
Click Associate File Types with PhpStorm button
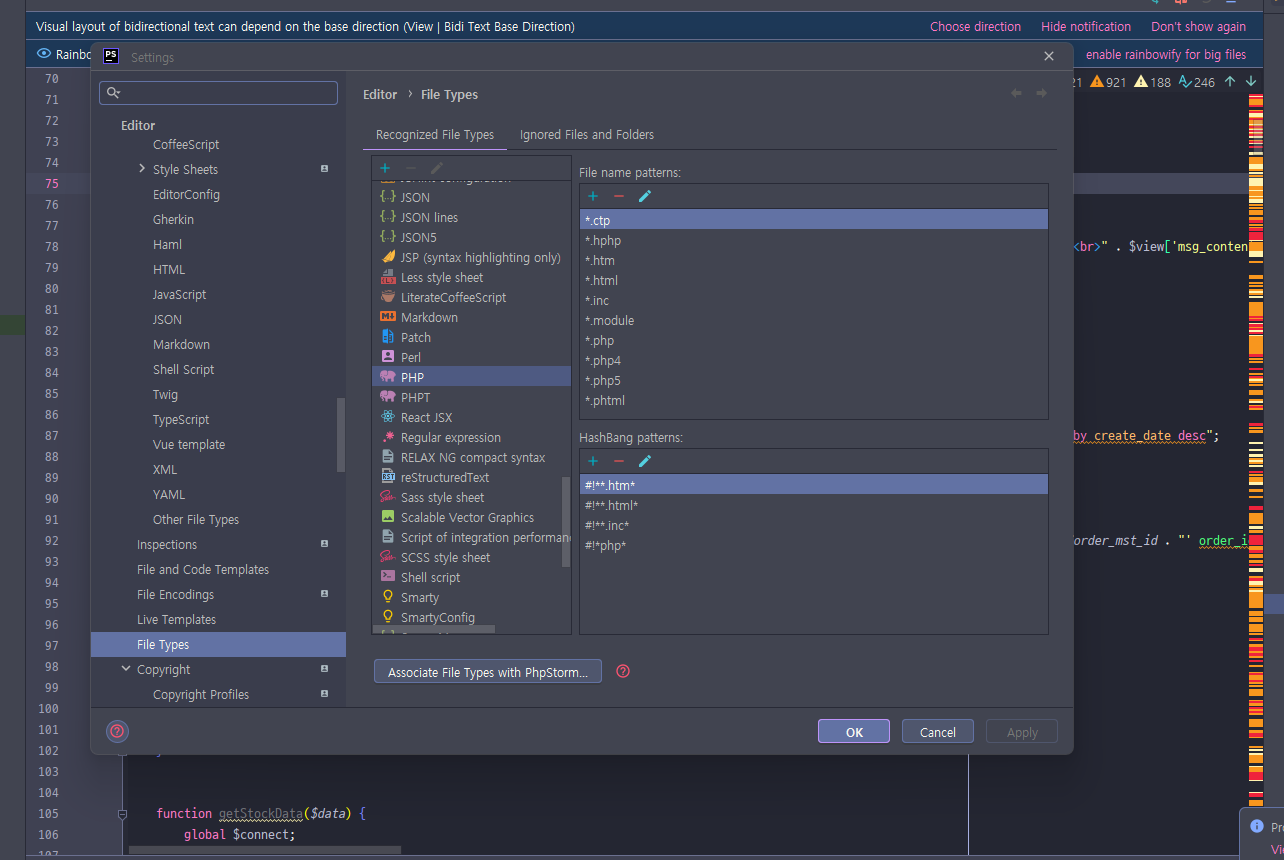point(488,672)
